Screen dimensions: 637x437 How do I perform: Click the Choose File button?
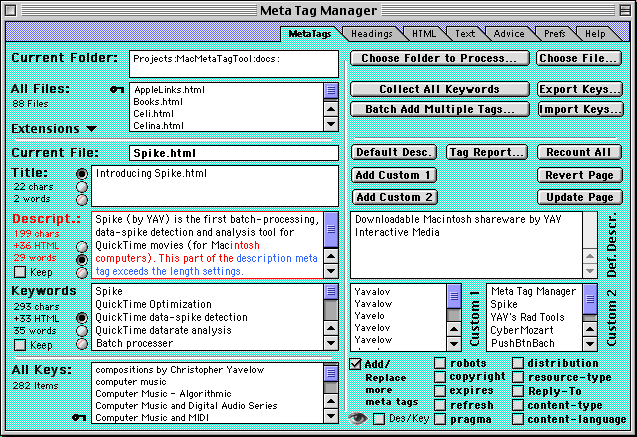(579, 58)
